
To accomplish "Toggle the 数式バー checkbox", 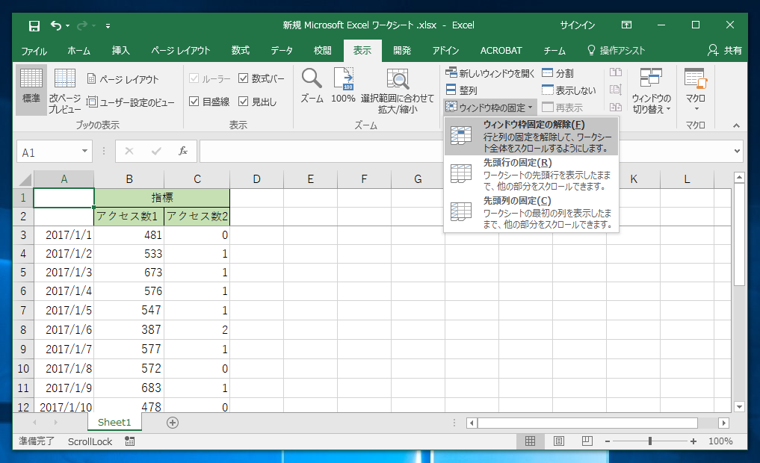I will (243, 78).
